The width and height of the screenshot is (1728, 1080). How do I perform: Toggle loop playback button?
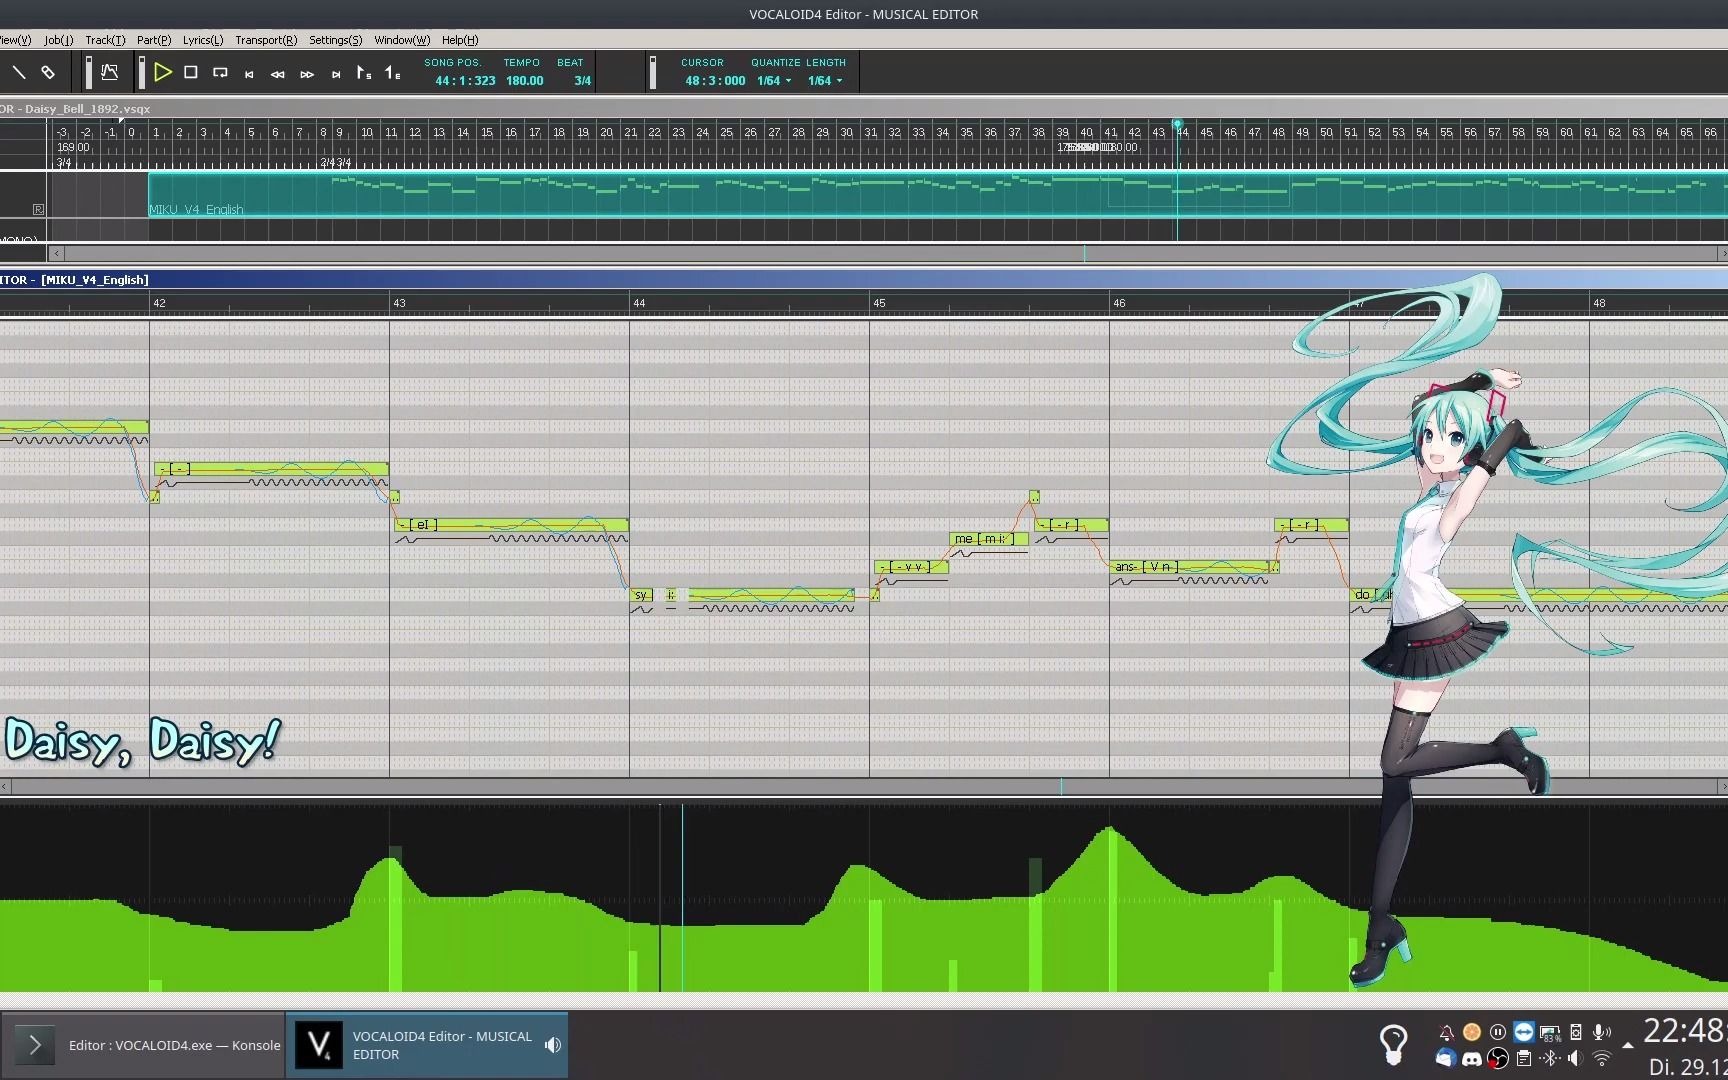[220, 72]
